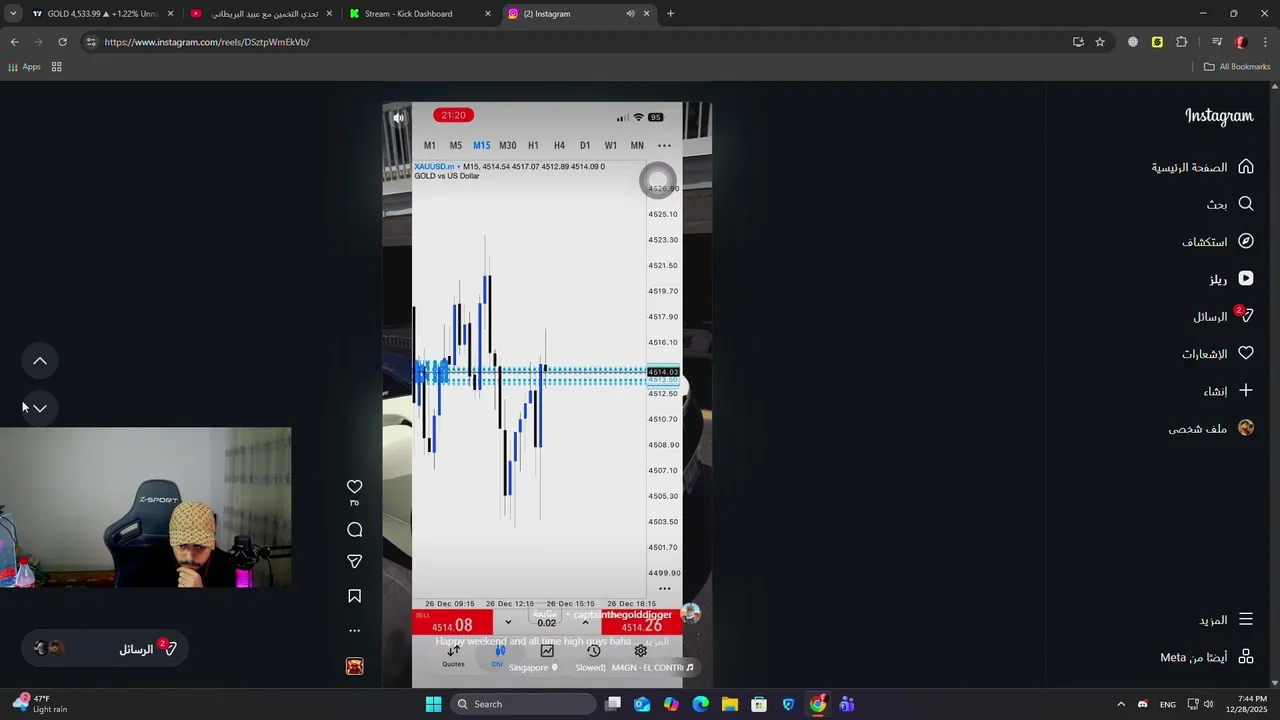This screenshot has height=720, width=1280.
Task: Go to next reel with down chevron
Action: [40, 408]
